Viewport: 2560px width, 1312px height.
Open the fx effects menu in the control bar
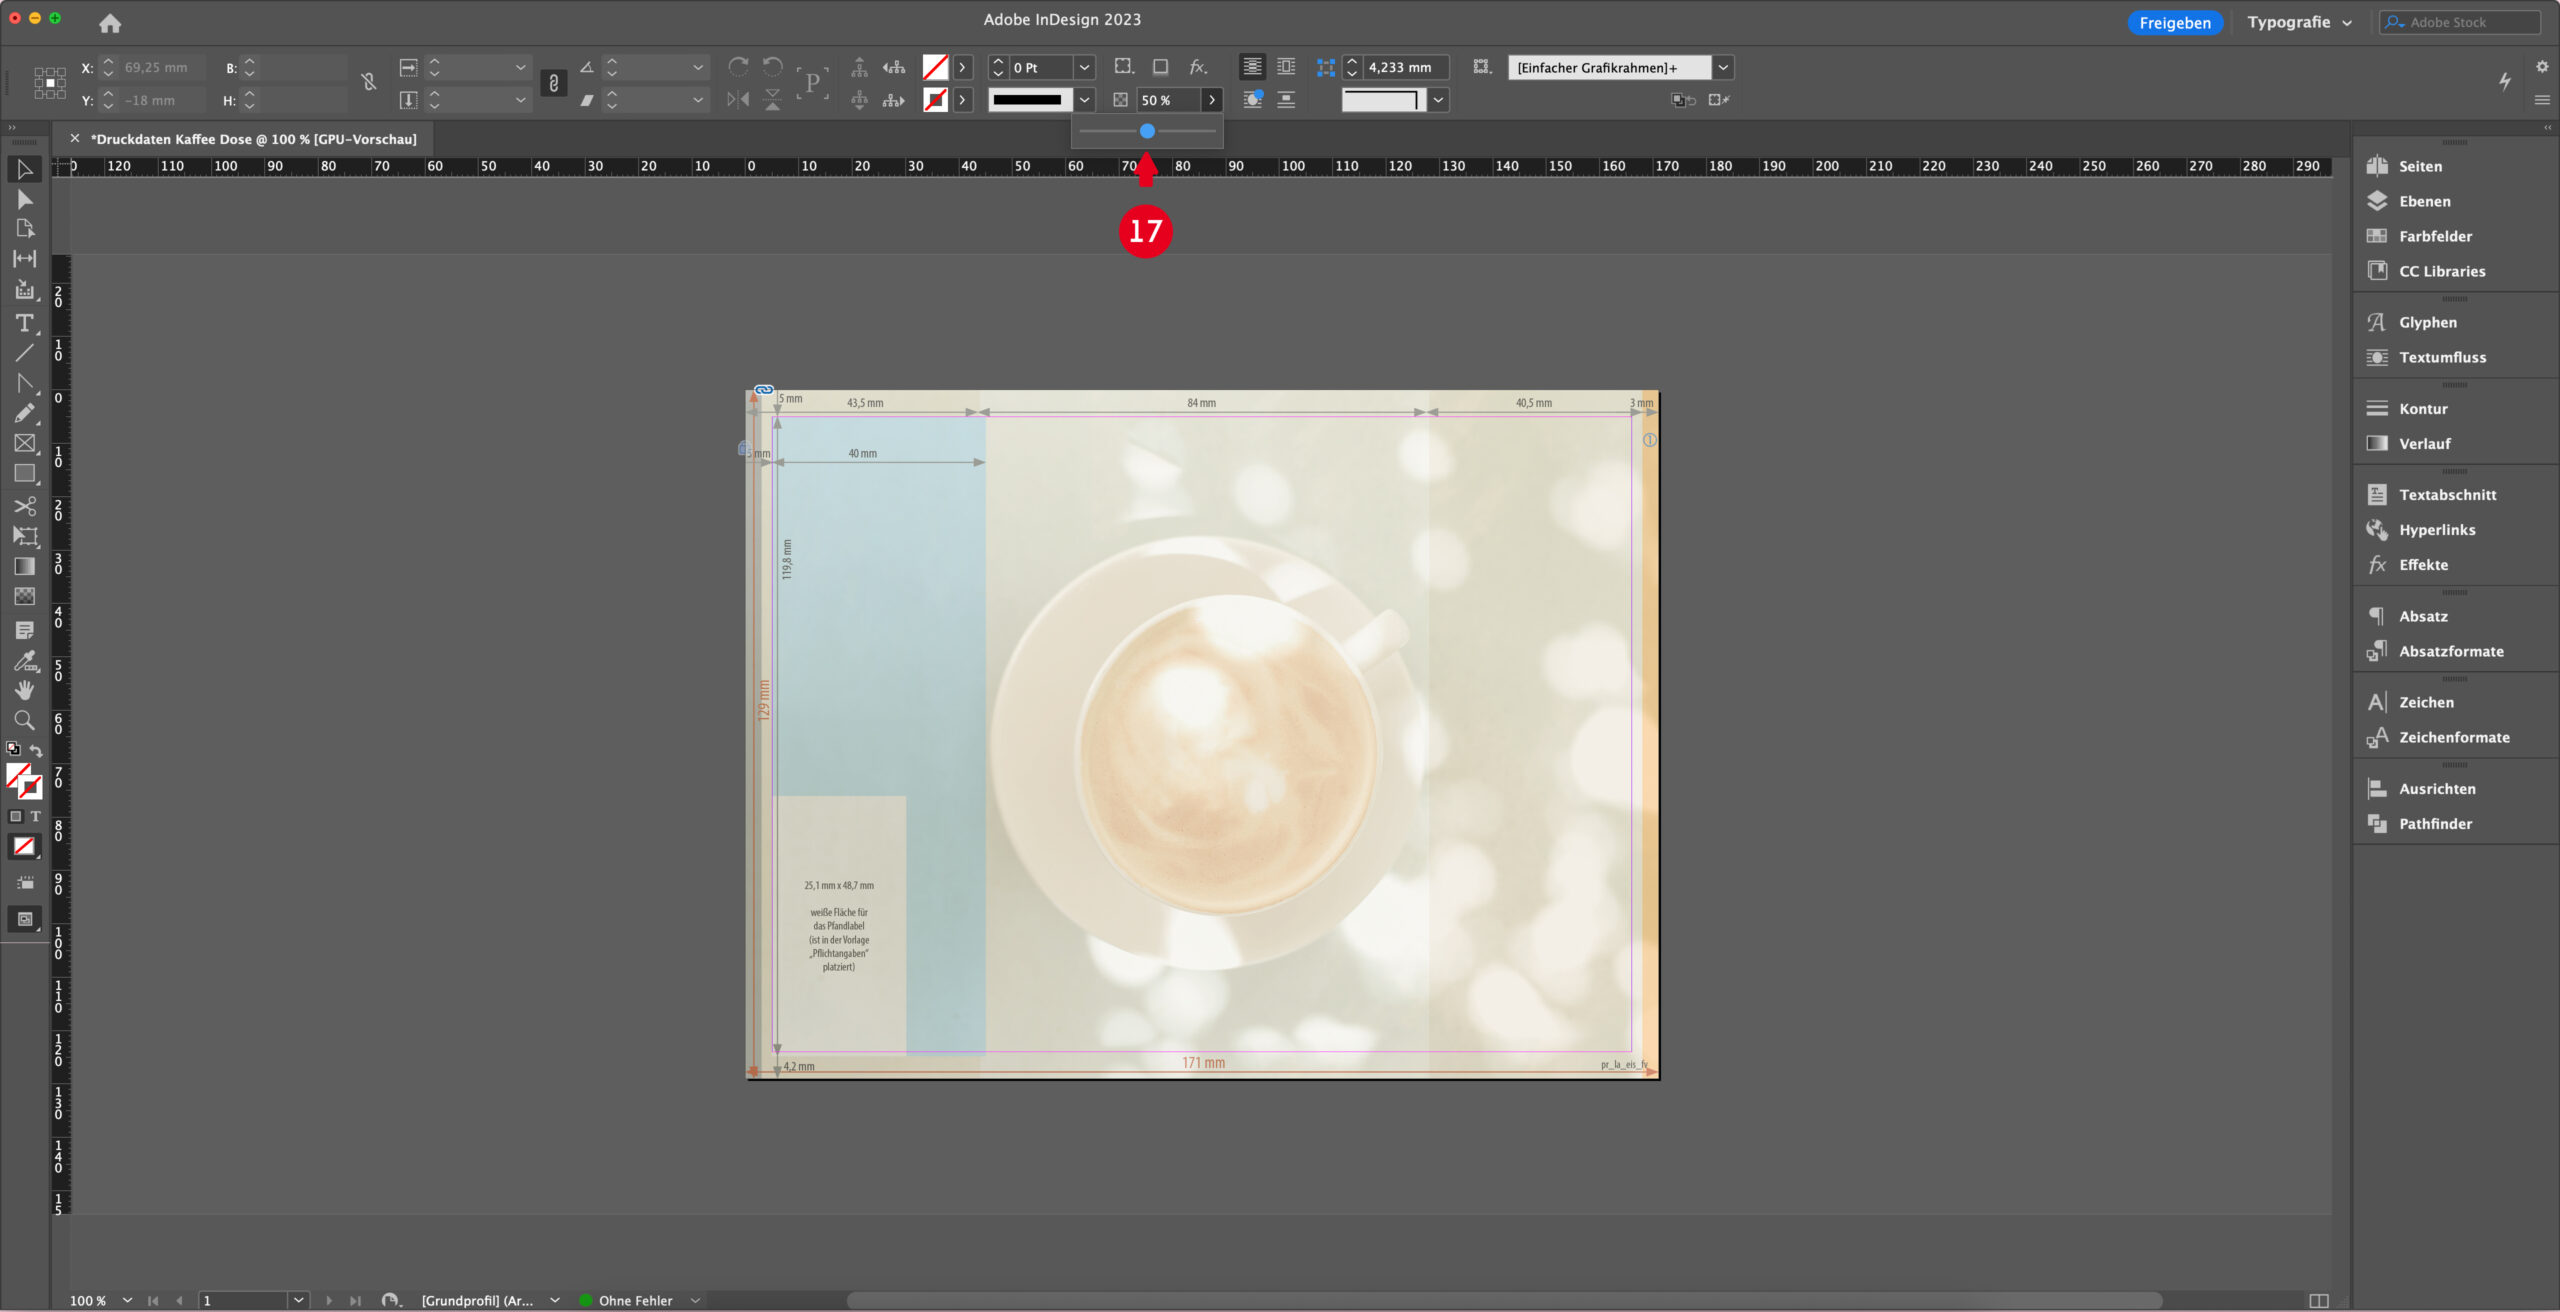[1197, 67]
